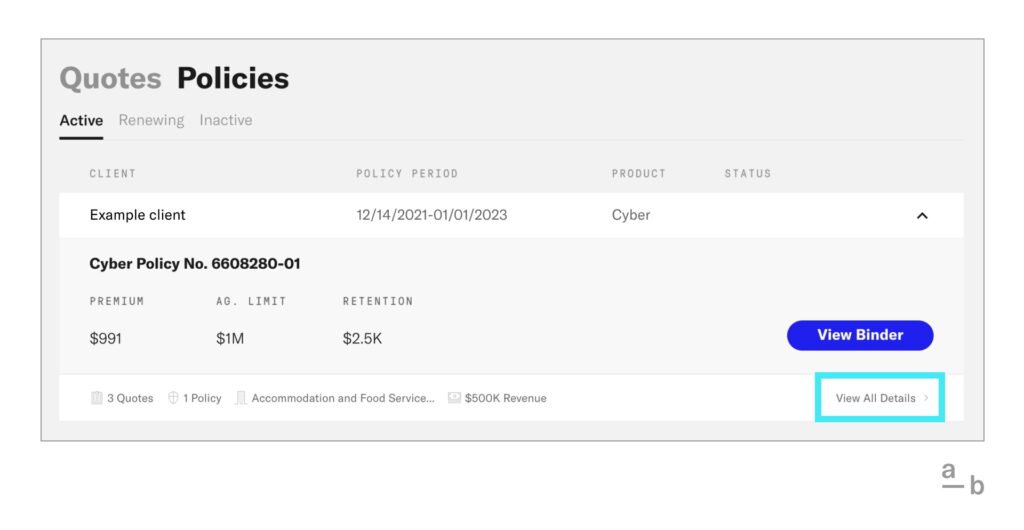
Task: Click the quotes document icon
Action: pos(97,398)
